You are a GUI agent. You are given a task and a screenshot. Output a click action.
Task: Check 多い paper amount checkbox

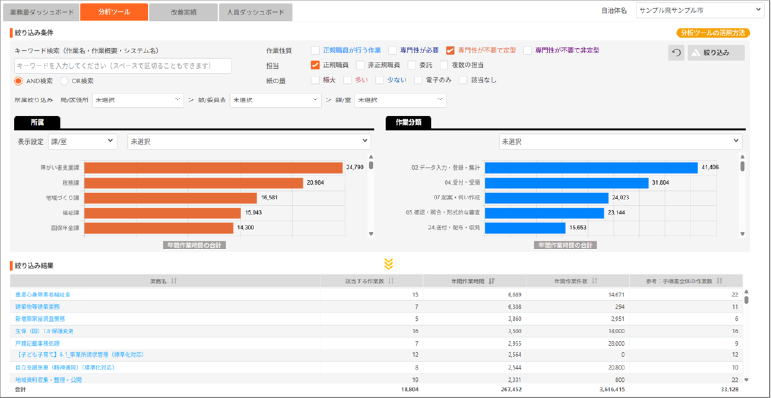pyautogui.click(x=348, y=80)
